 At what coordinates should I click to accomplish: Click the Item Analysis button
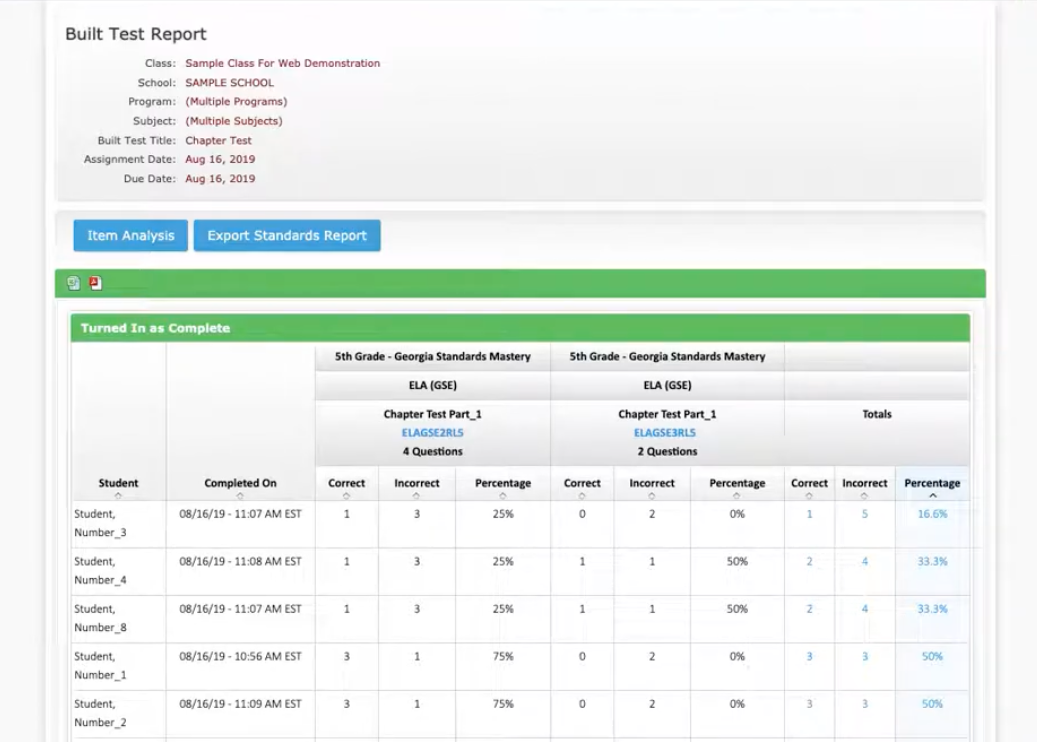point(130,235)
